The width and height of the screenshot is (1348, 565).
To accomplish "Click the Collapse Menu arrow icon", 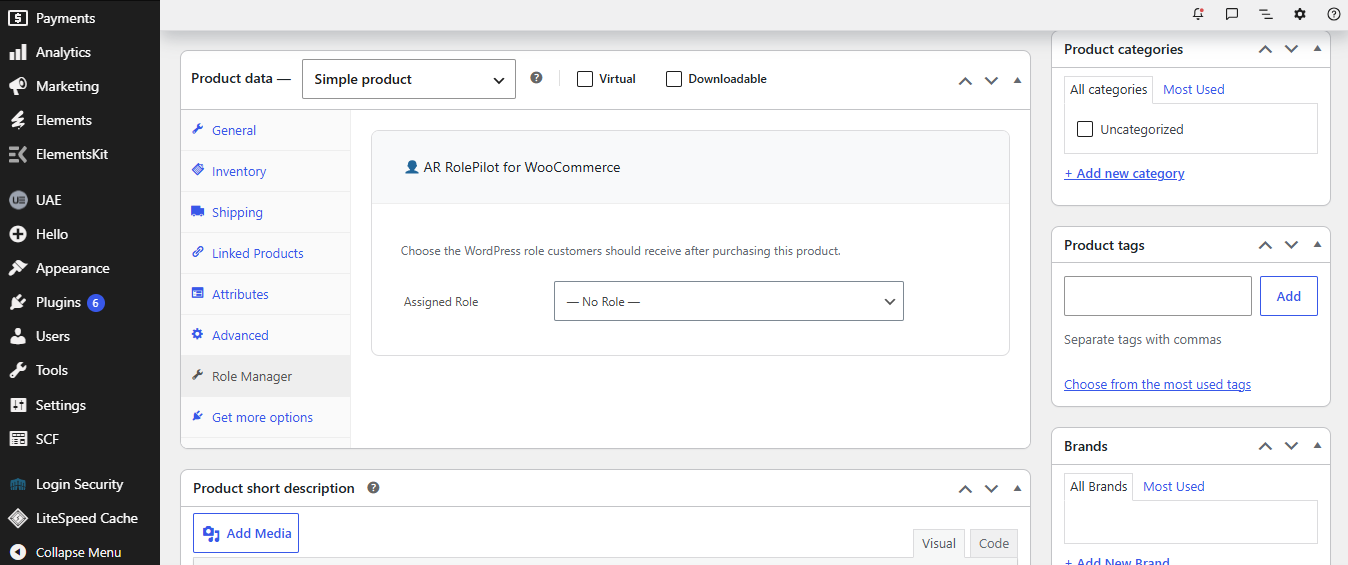I will [17, 552].
